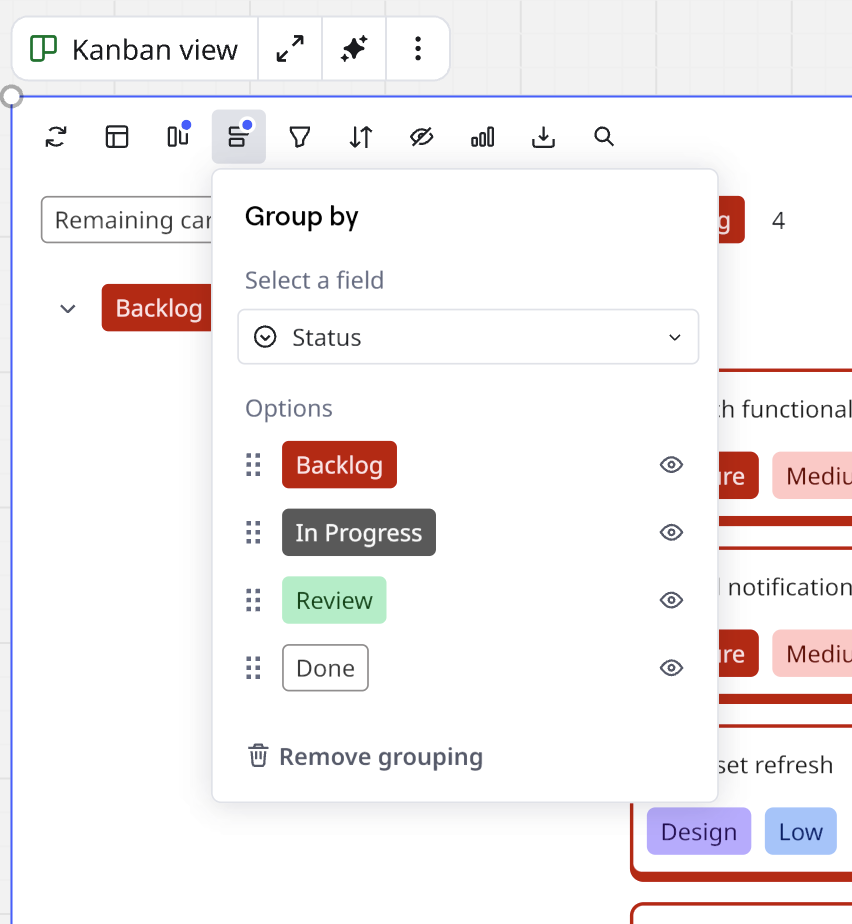Toggle visibility of Review option
852x924 pixels.
671,601
